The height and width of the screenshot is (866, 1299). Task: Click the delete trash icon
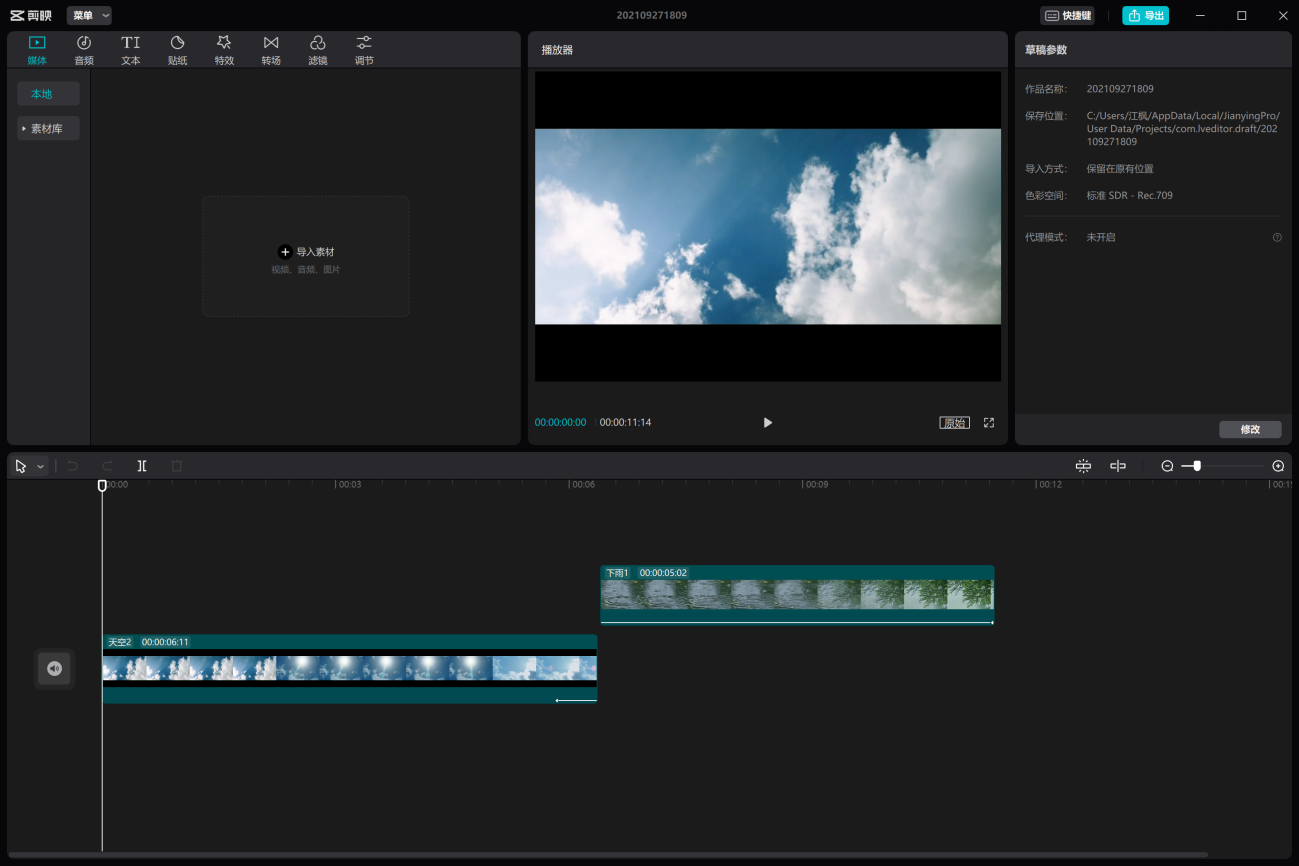point(177,466)
